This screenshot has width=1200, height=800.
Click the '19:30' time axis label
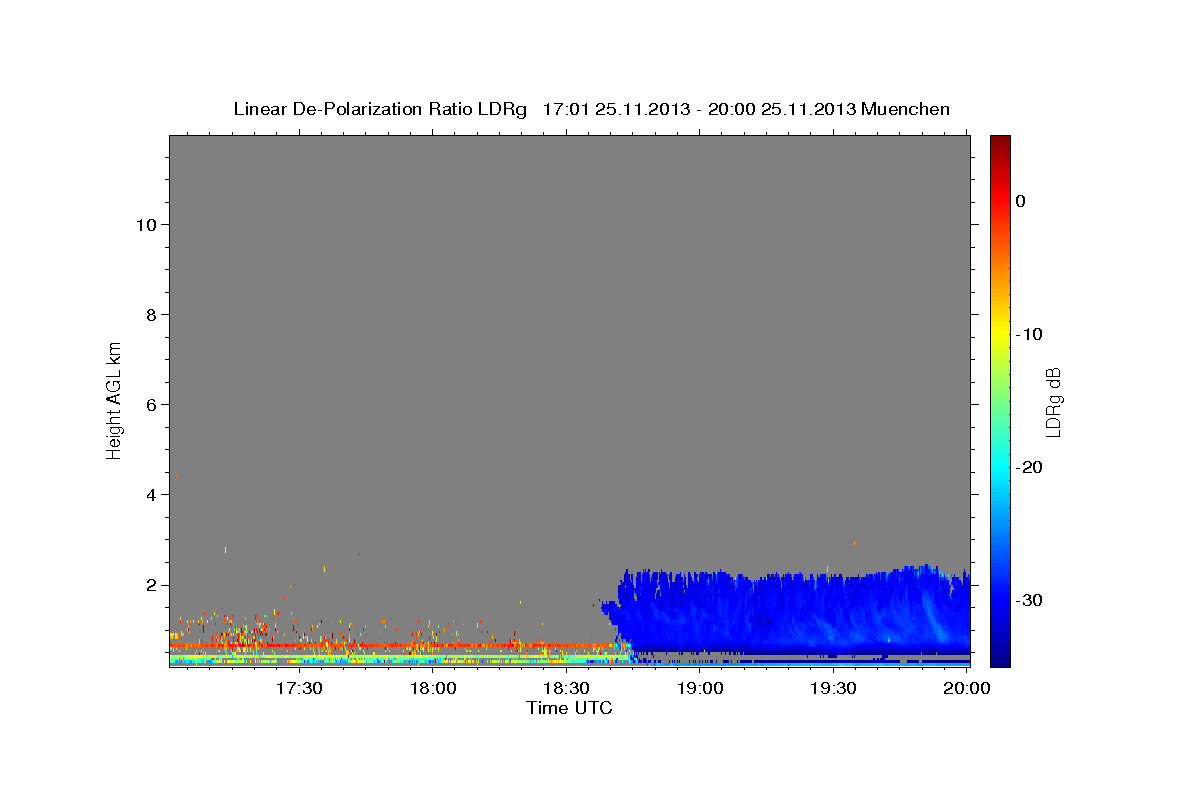point(834,688)
